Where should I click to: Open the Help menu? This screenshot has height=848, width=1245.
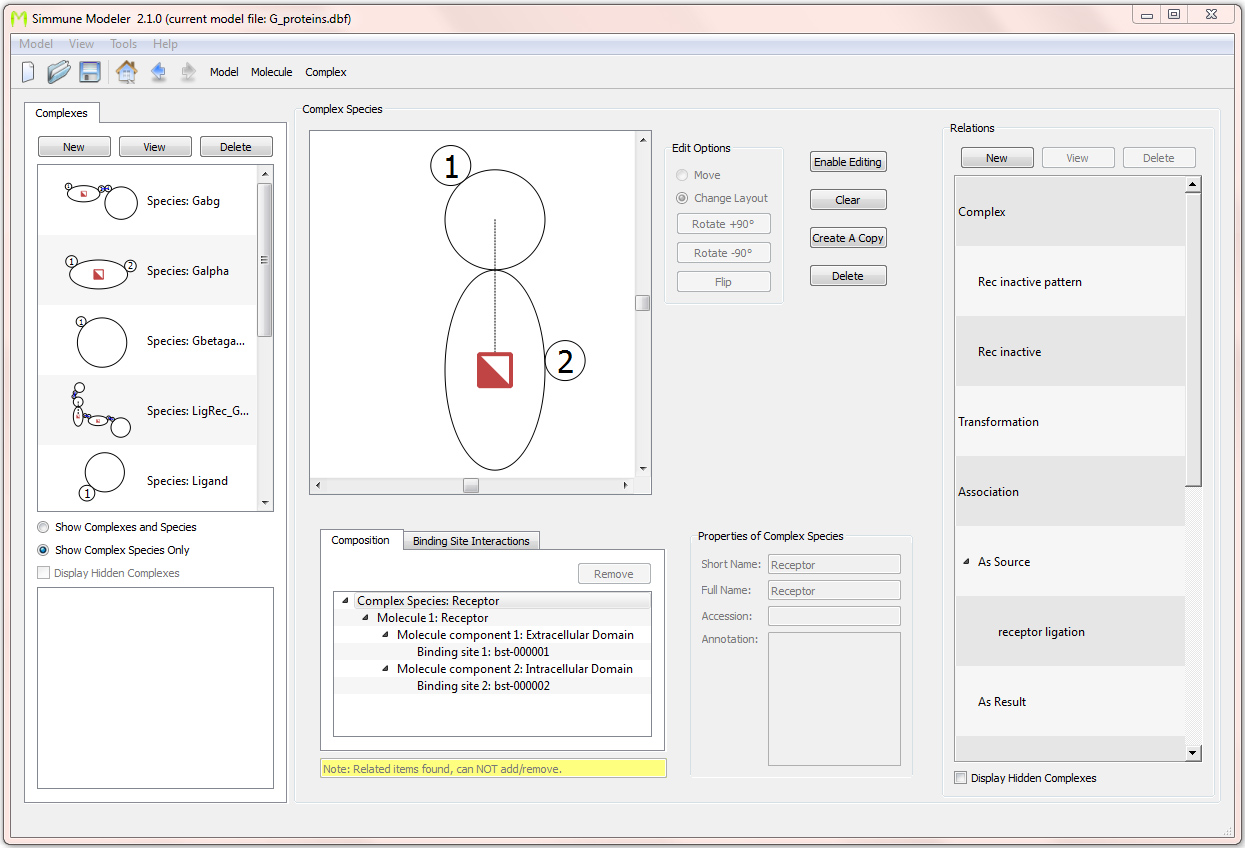tap(165, 44)
